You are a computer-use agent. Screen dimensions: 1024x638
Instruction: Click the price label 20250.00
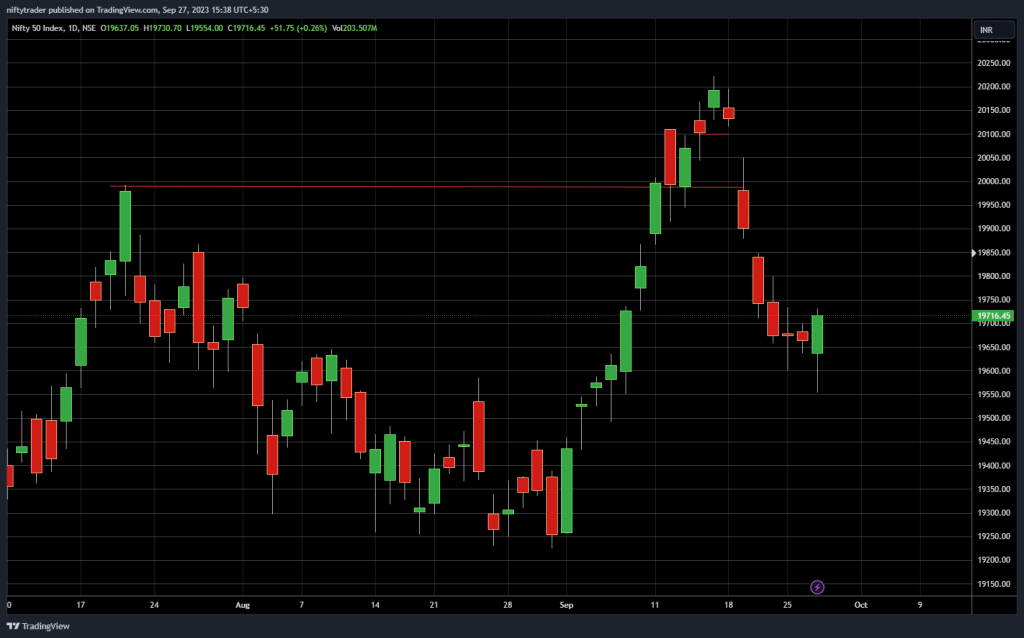click(x=993, y=63)
